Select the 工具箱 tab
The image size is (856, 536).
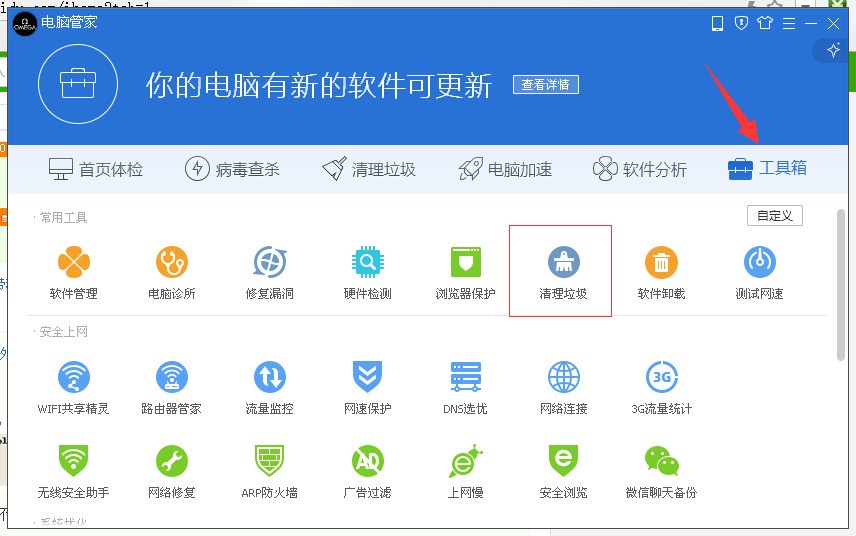pyautogui.click(x=767, y=168)
